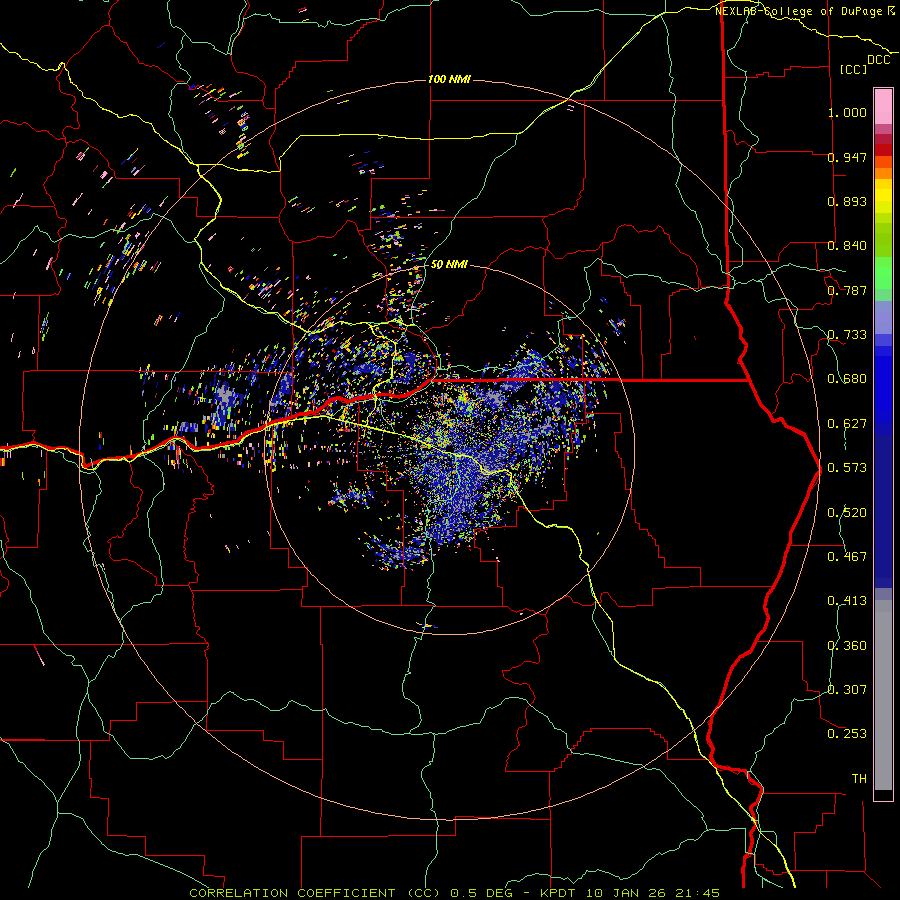
Task: Click the 0.840 legend value
Action: point(847,246)
